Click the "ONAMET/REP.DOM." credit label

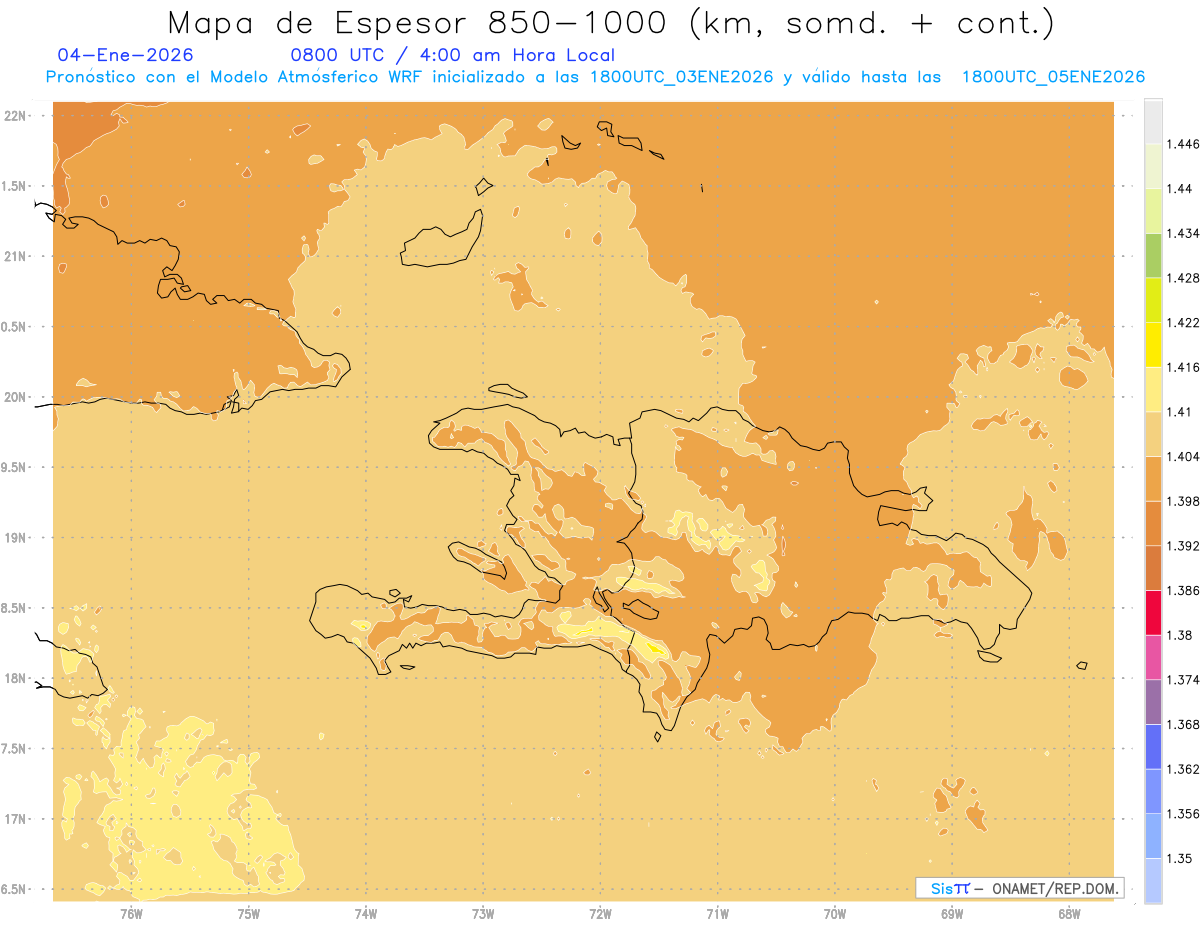1056,888
